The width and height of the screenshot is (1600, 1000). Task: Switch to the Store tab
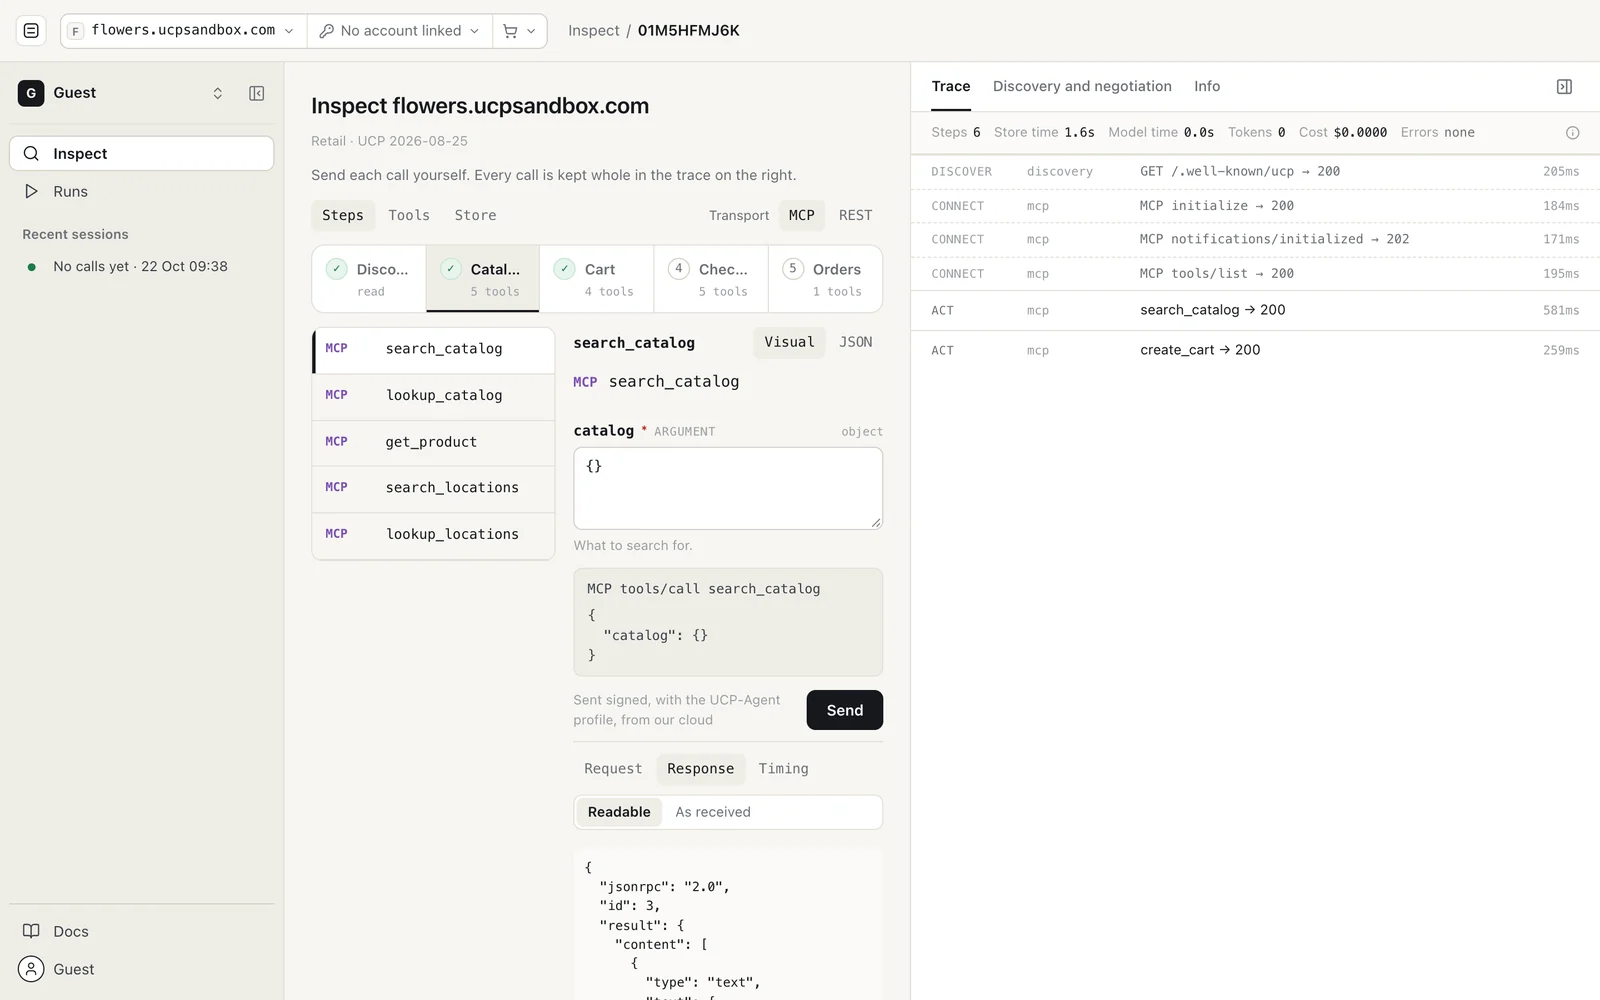(475, 215)
